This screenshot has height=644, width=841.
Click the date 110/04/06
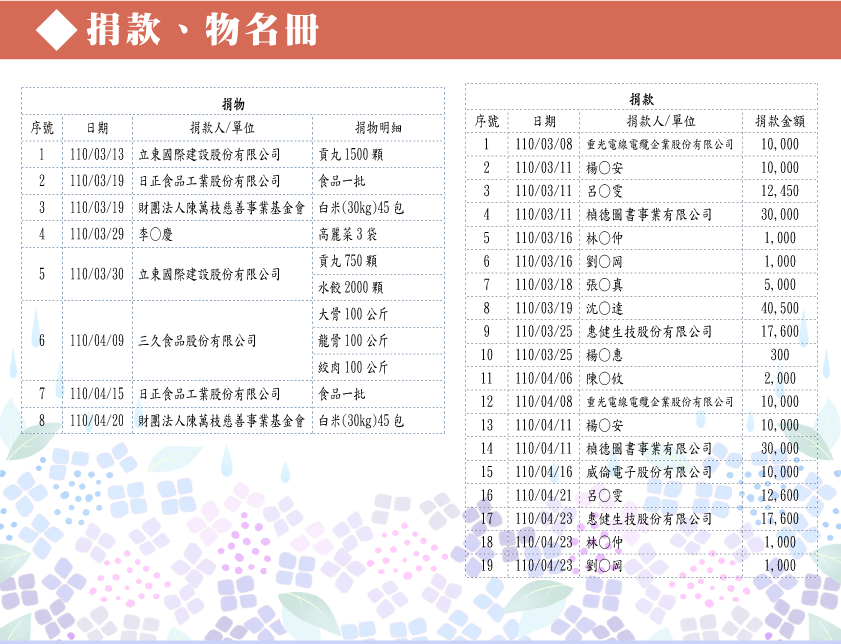click(543, 378)
